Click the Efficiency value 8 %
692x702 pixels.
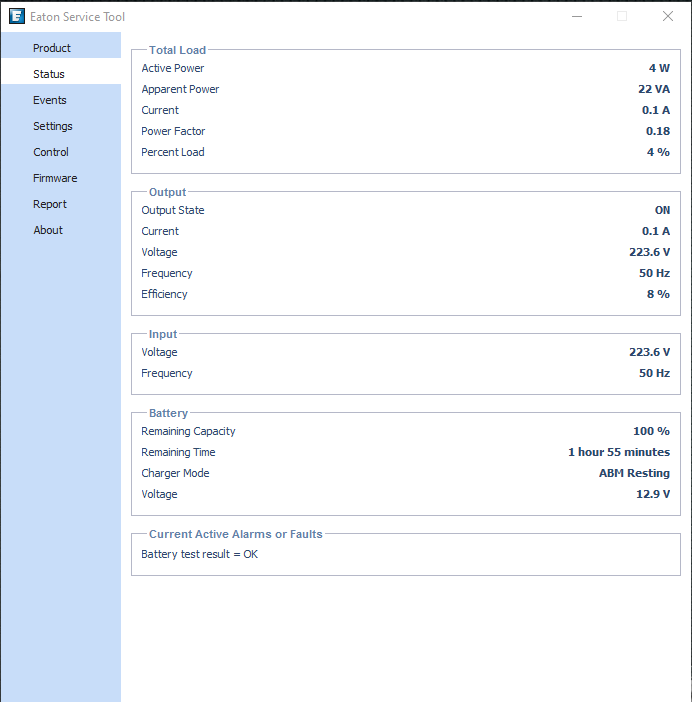[x=658, y=294]
